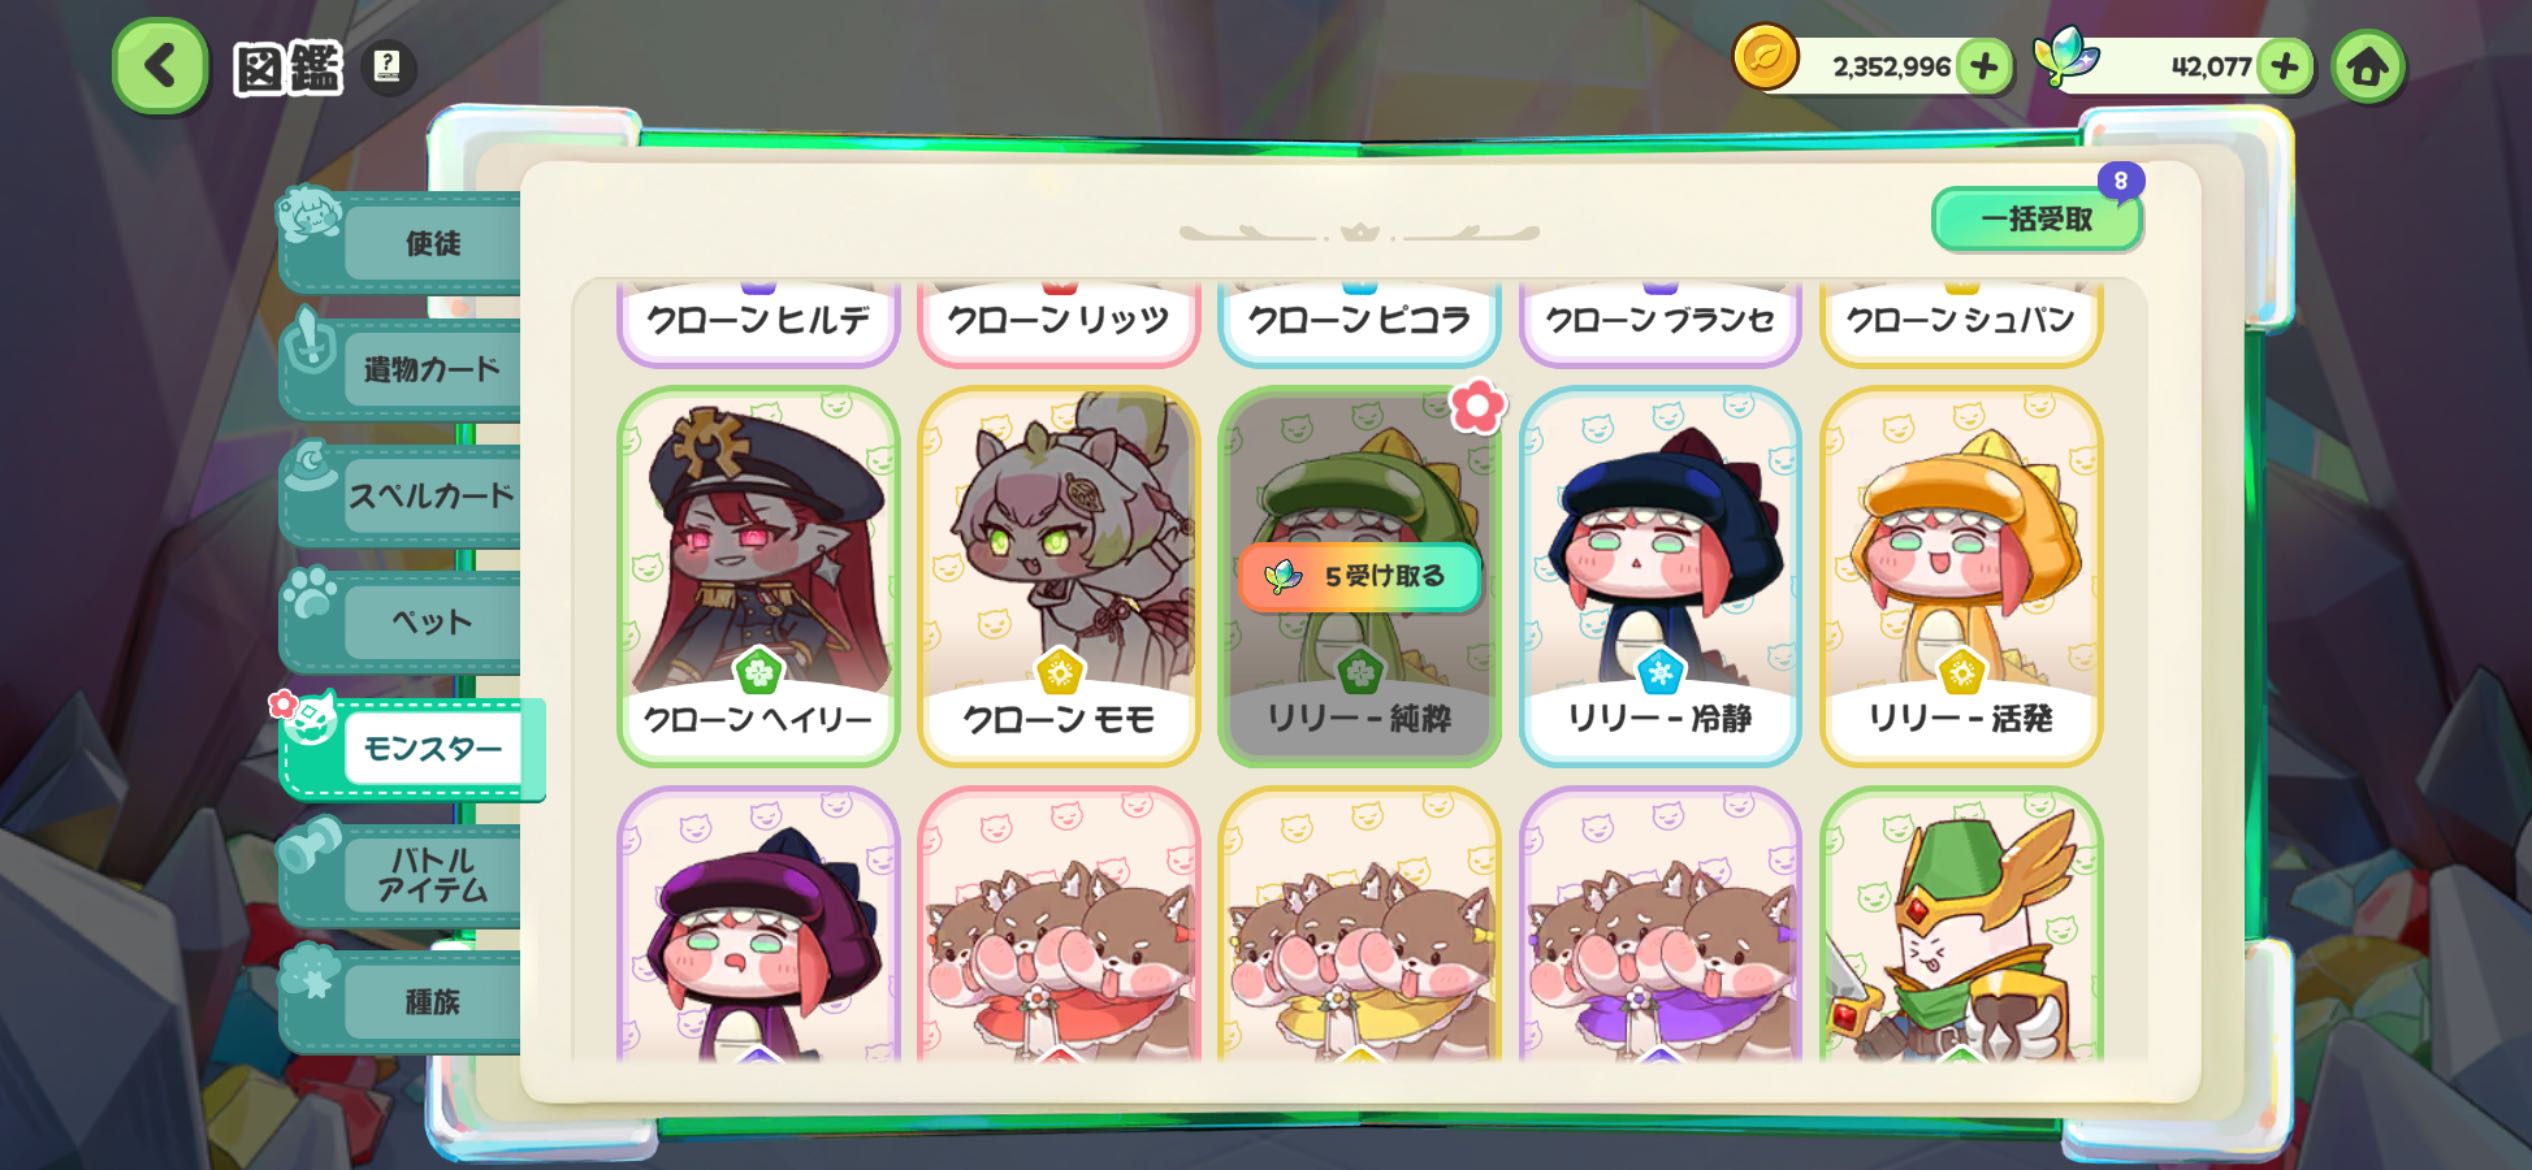Tap the gold coin currency icon
This screenshot has height=1170, width=2532.
click(x=1766, y=58)
